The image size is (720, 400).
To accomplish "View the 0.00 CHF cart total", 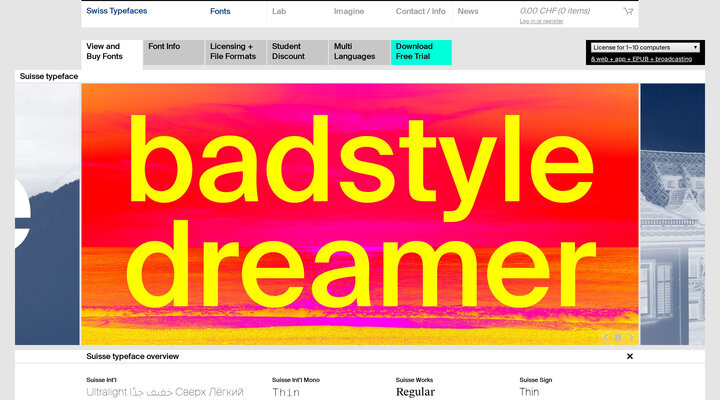I will [x=555, y=11].
